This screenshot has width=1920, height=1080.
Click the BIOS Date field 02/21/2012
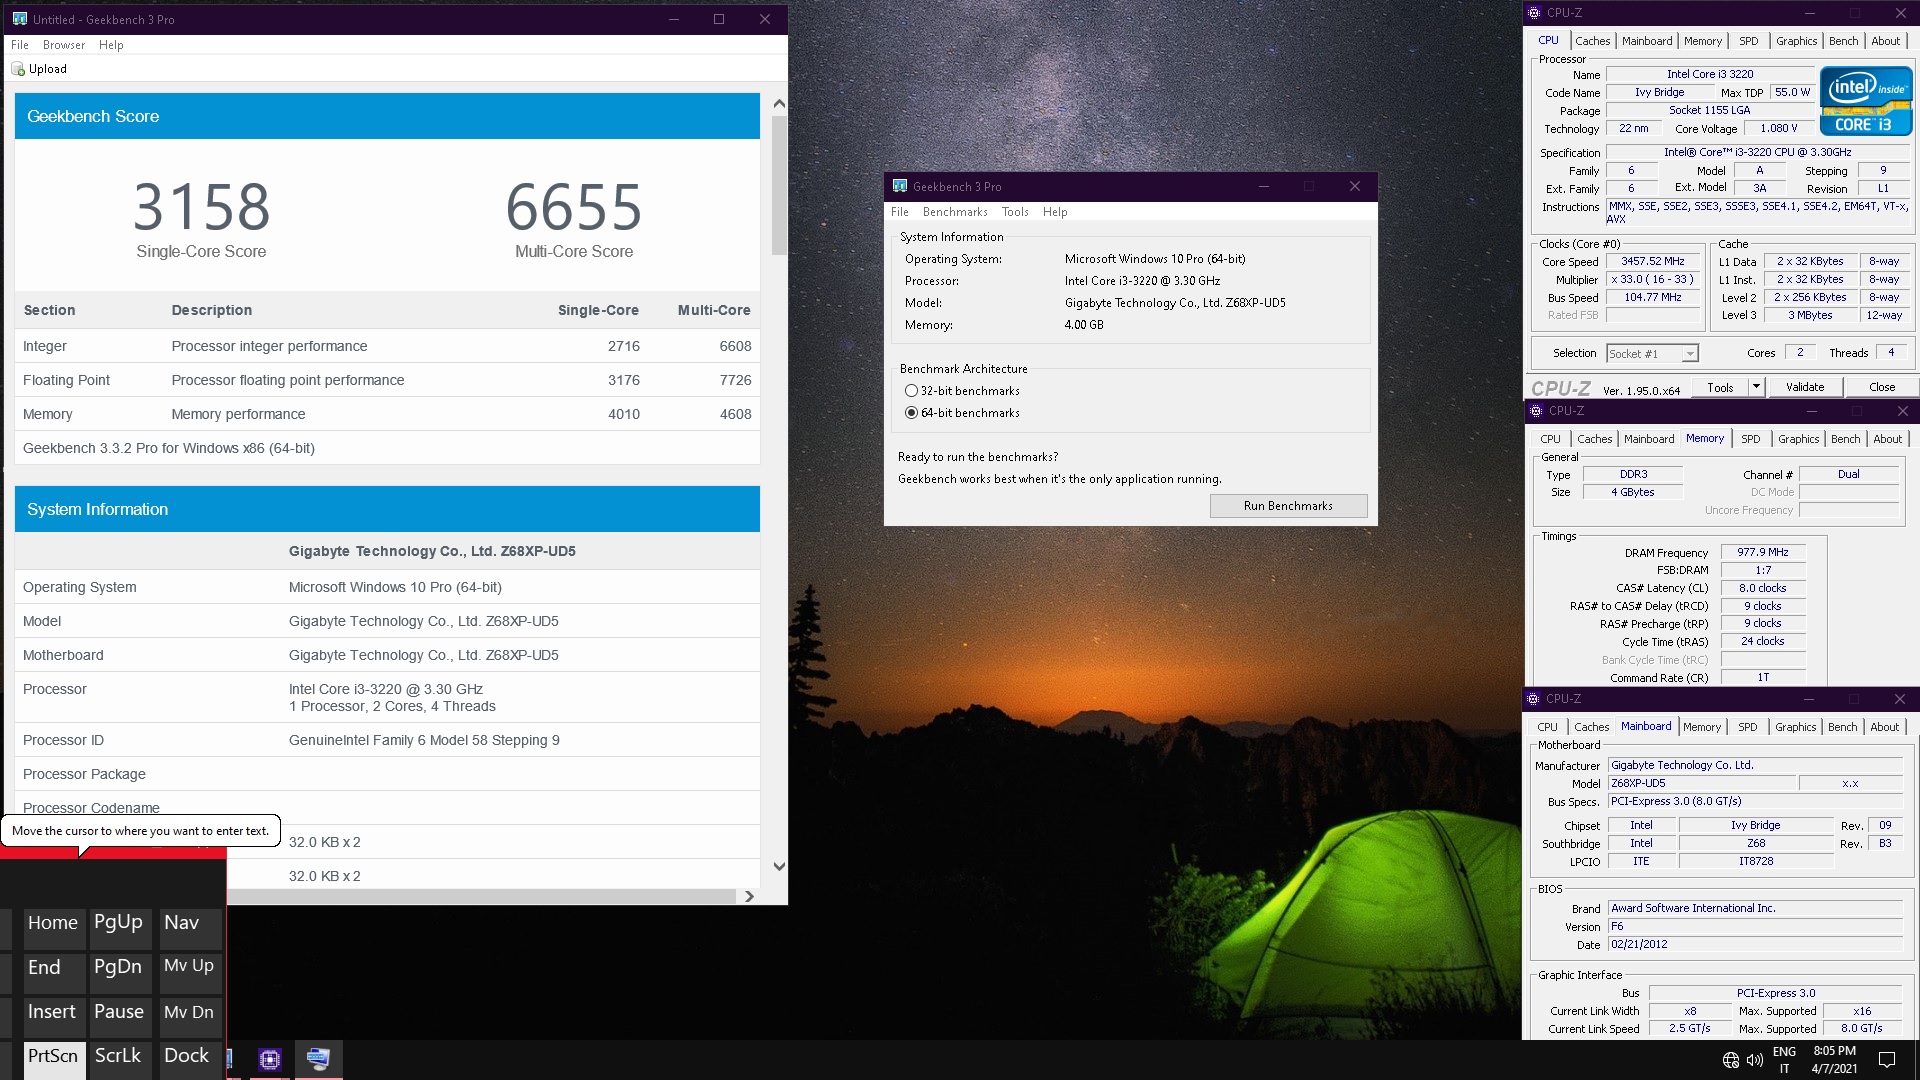tap(1755, 945)
